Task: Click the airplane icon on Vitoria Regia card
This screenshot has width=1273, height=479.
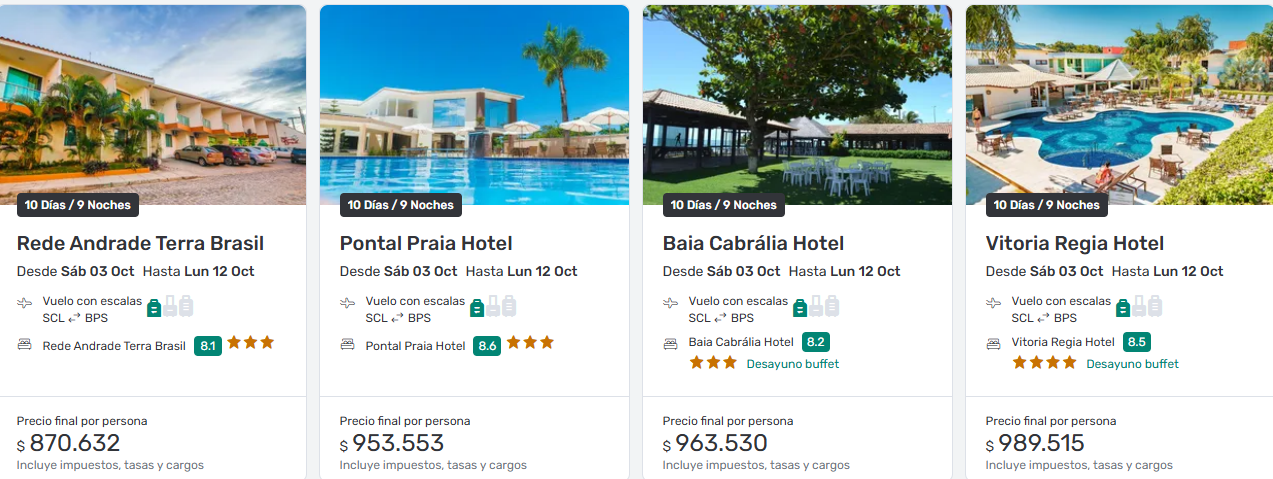Action: [994, 303]
